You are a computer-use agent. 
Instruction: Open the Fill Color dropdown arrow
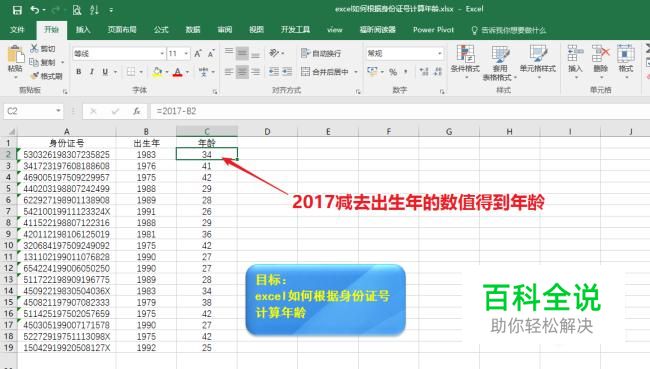coord(167,72)
